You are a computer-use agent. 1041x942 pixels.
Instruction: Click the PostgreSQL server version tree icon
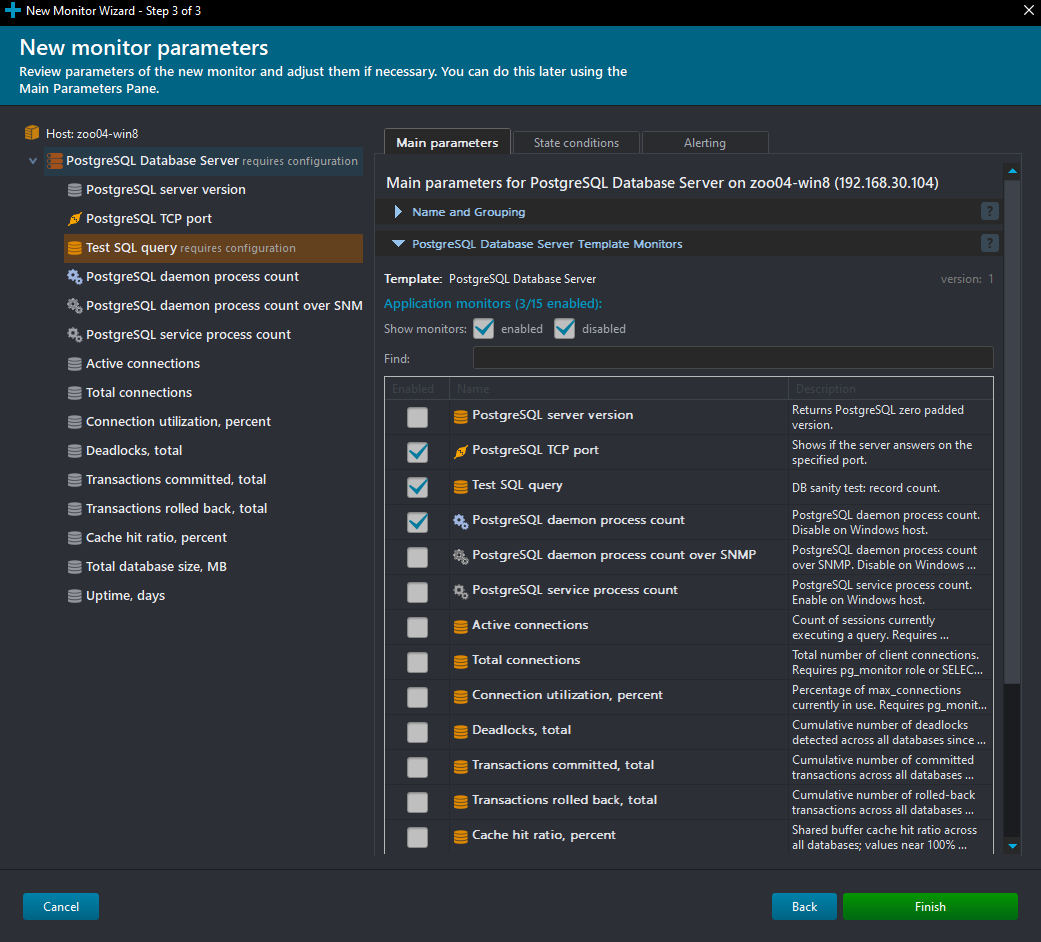pyautogui.click(x=75, y=190)
